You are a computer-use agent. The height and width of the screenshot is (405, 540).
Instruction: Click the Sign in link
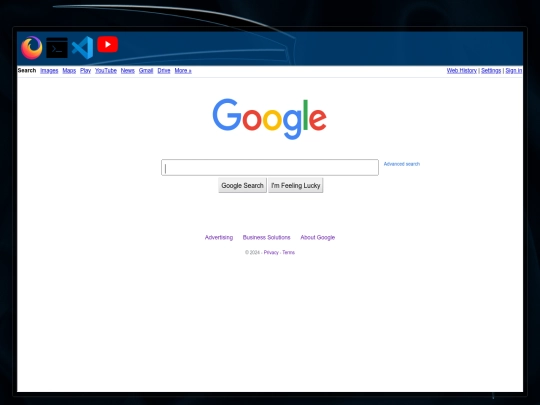click(513, 71)
